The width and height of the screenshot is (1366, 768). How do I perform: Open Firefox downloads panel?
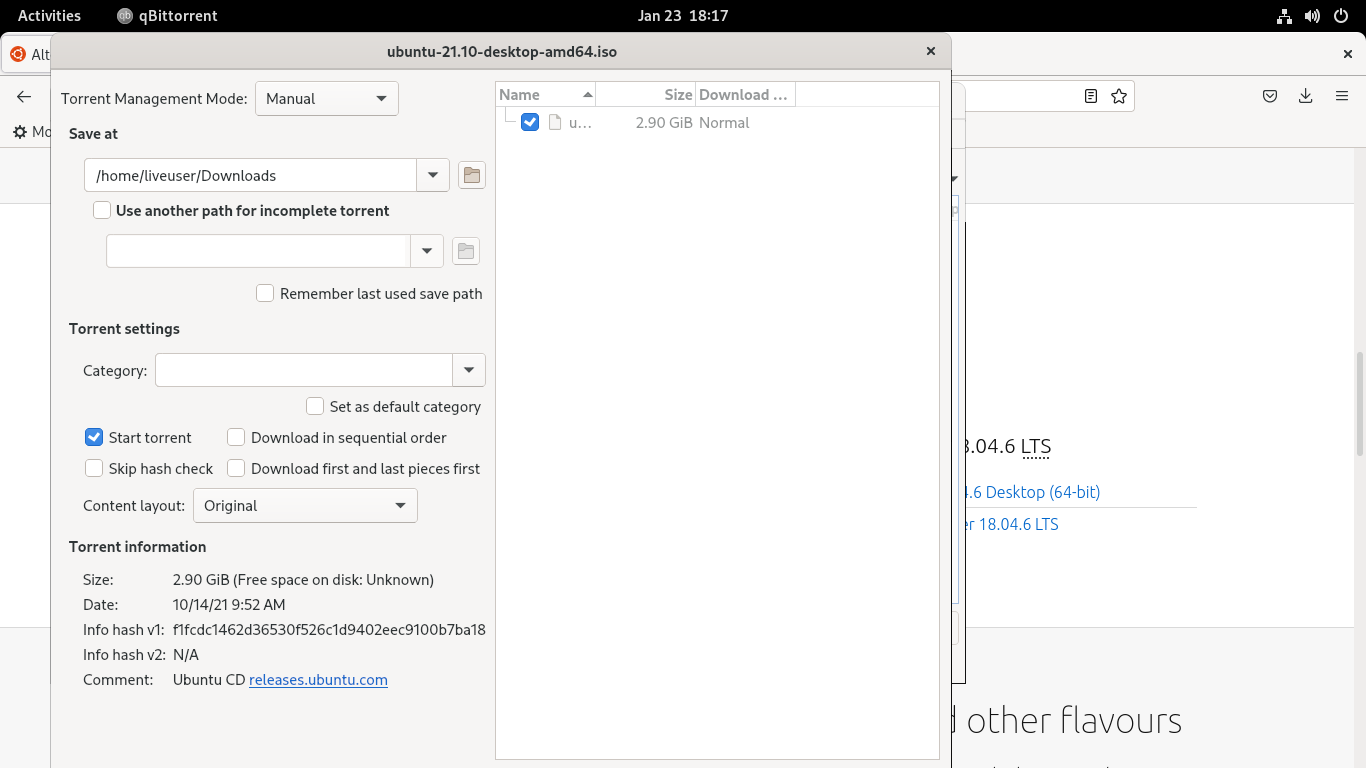[x=1306, y=95]
